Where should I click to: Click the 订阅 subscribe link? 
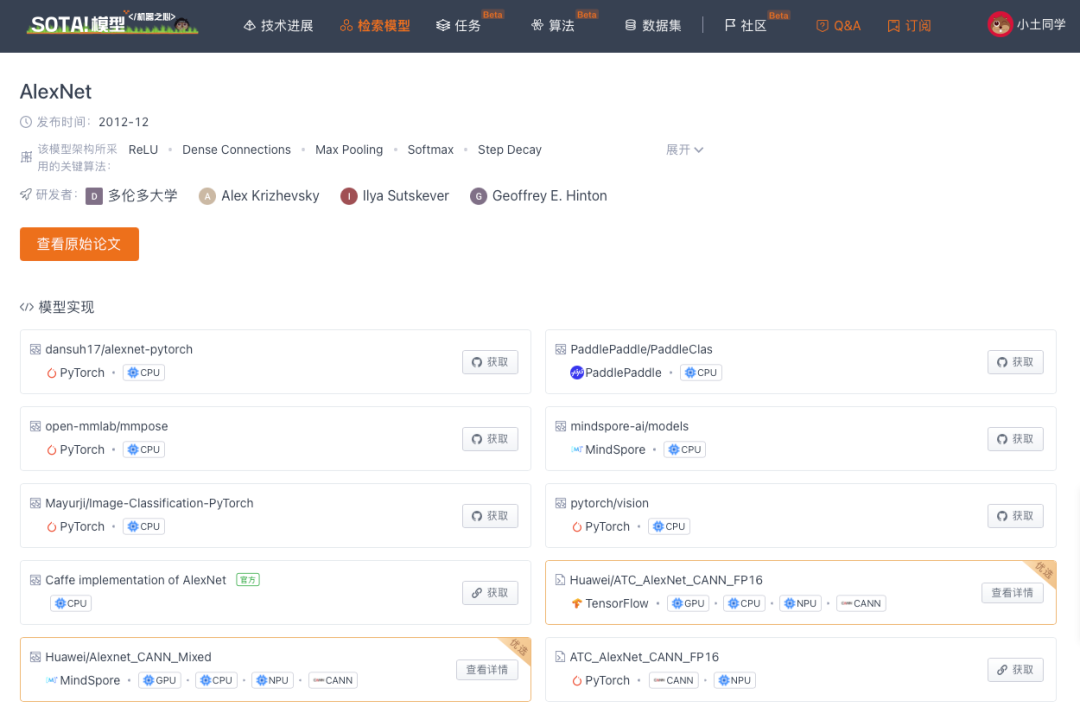(x=909, y=26)
